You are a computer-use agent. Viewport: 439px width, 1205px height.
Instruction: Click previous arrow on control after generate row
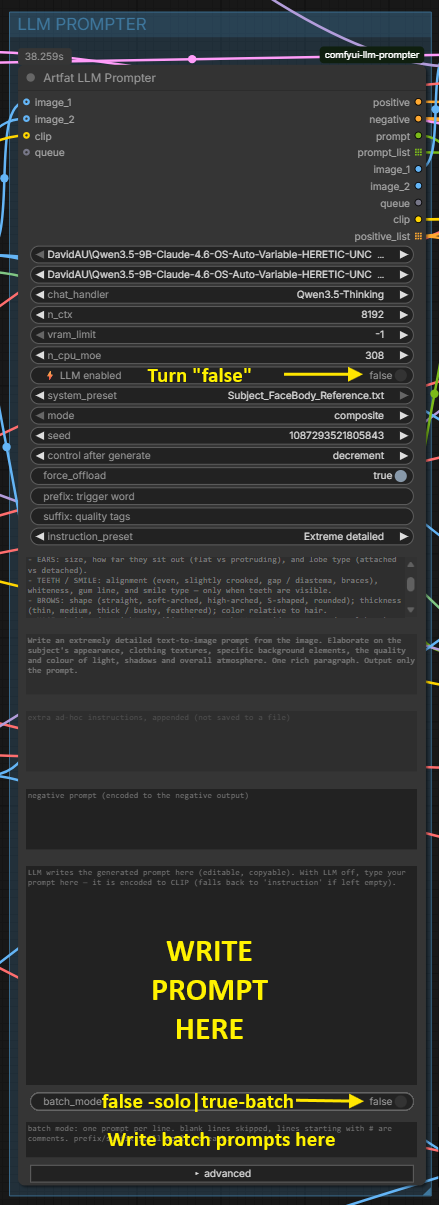coord(39,456)
